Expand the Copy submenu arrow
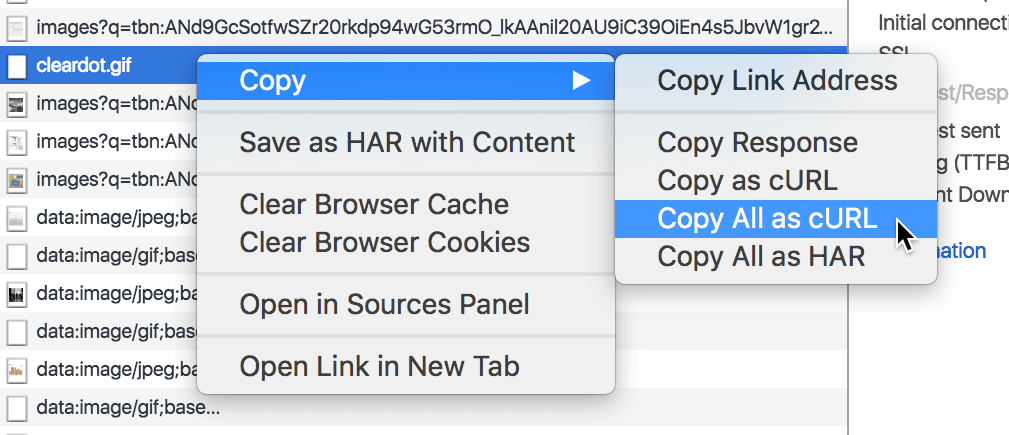This screenshot has width=1009, height=435. (x=581, y=81)
